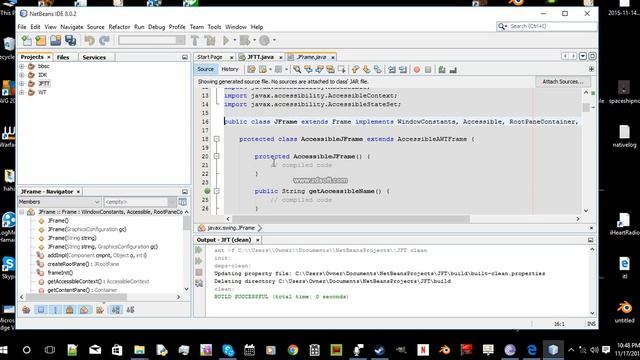Switch to the Services tab
The height and width of the screenshot is (360, 640).
coord(94,57)
